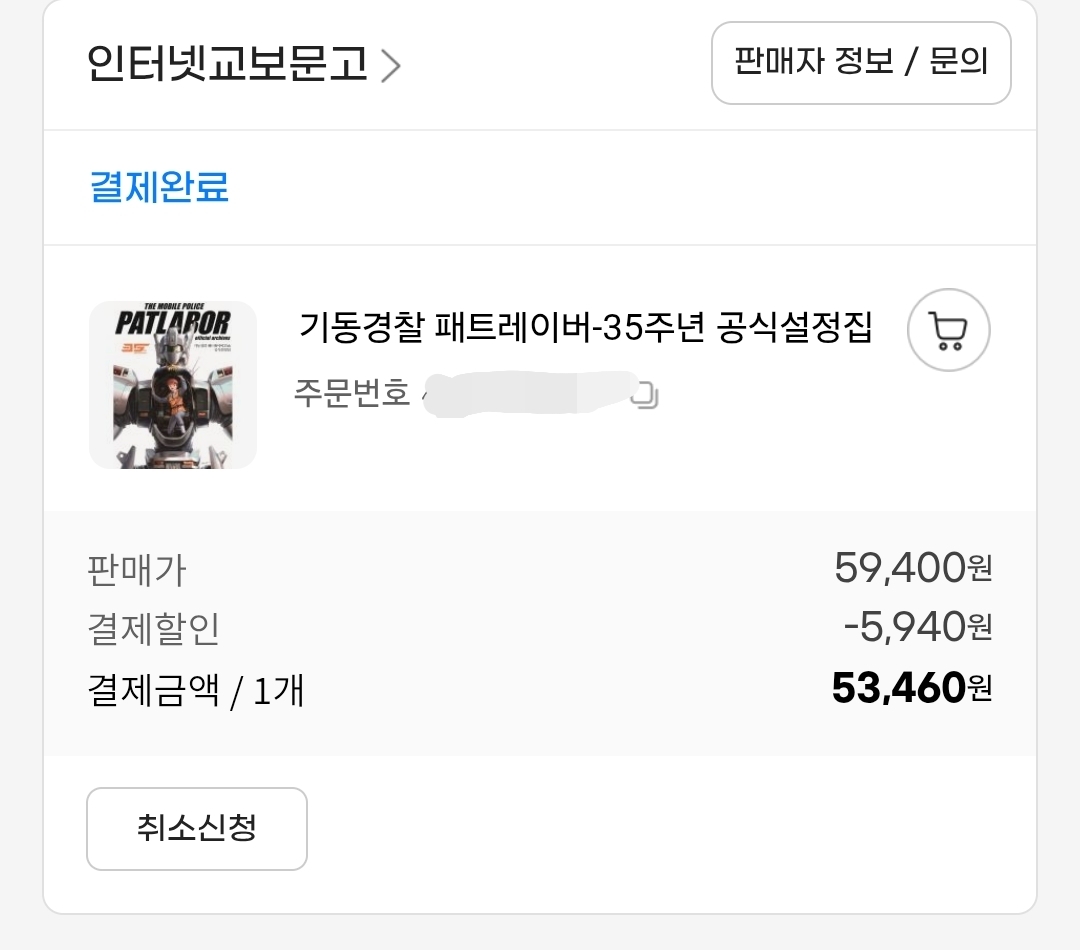Add Patlabor book to shopping cart
The image size is (1080, 950).
point(948,330)
